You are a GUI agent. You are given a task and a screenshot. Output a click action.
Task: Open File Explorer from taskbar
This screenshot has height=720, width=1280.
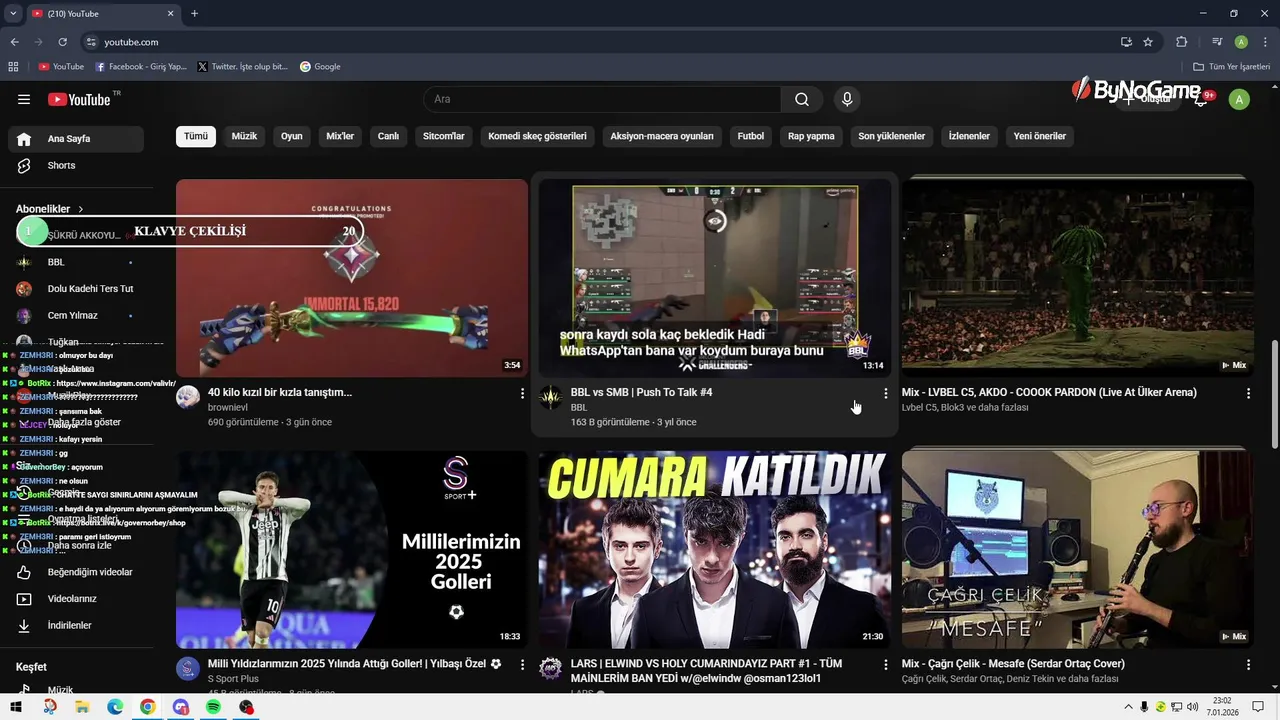(x=82, y=707)
